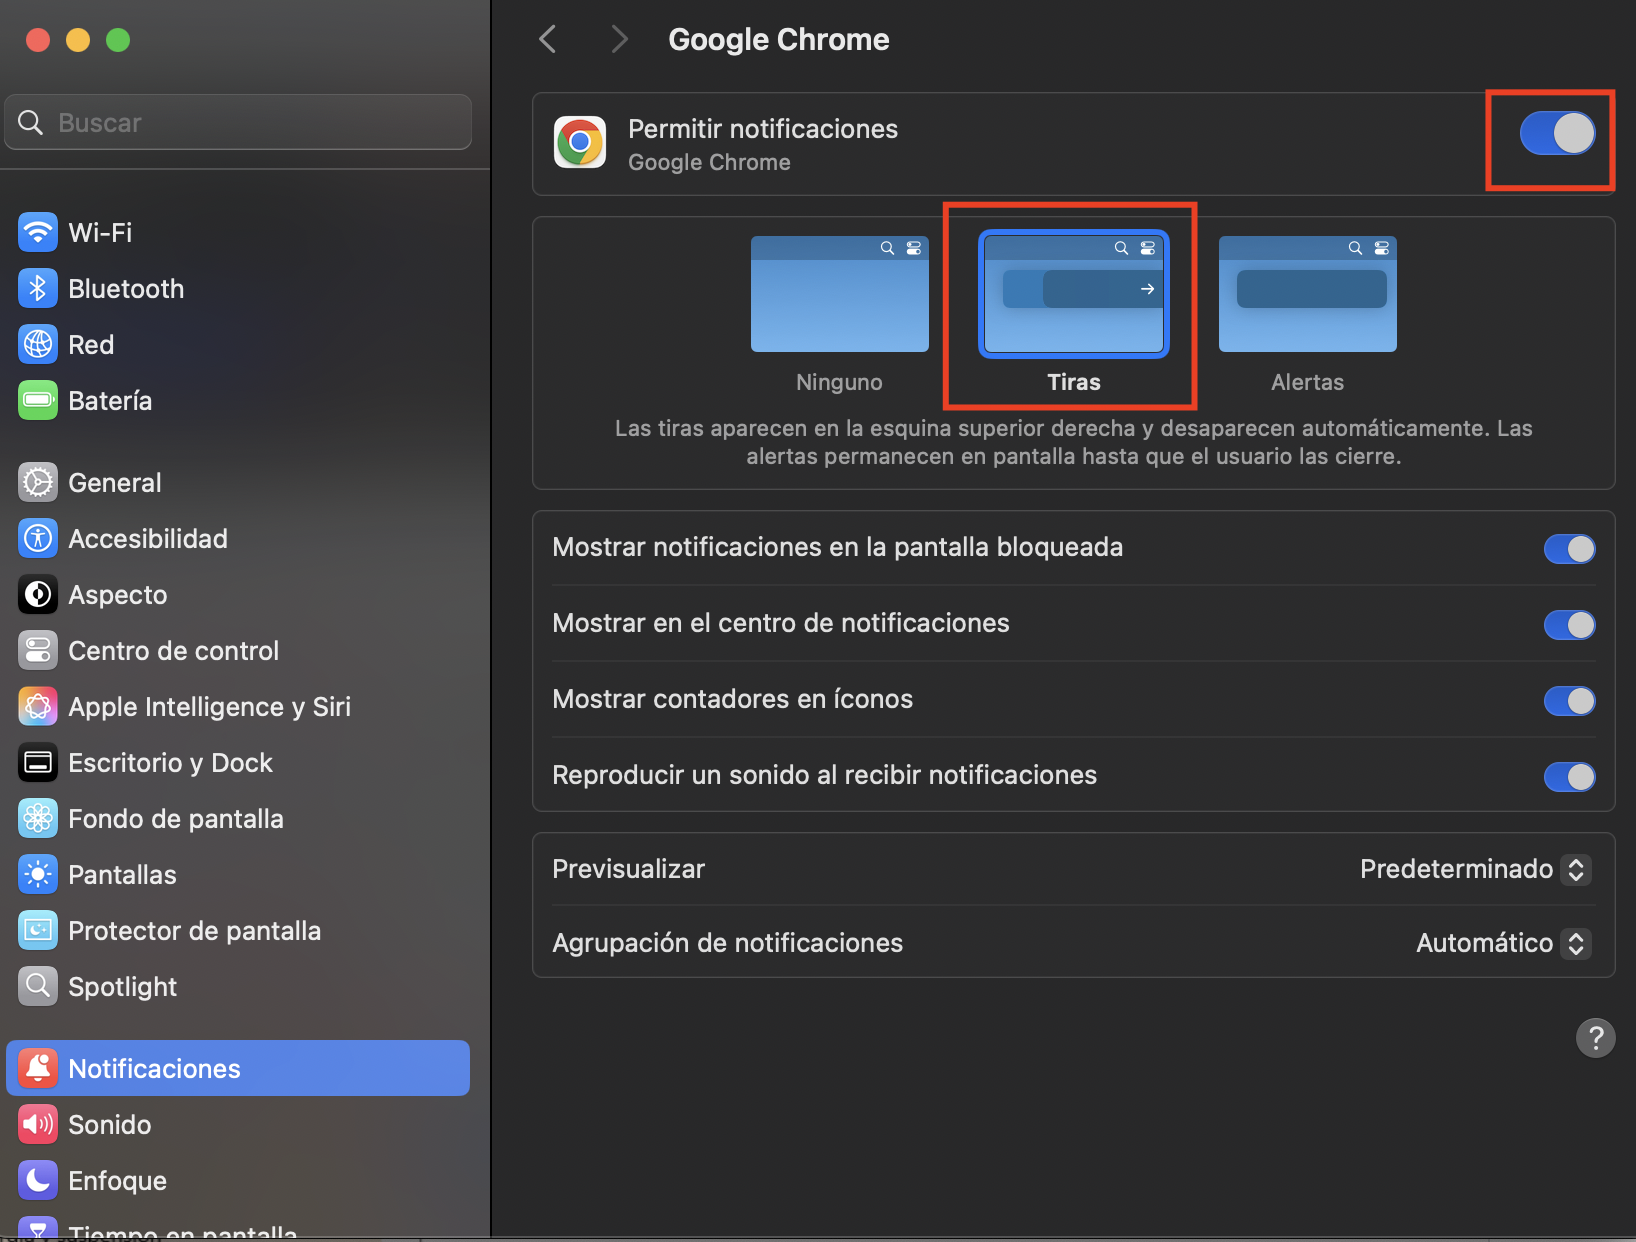Toggle Reproducir un sonido al recibir notificaciones
The height and width of the screenshot is (1242, 1636).
(x=1569, y=777)
